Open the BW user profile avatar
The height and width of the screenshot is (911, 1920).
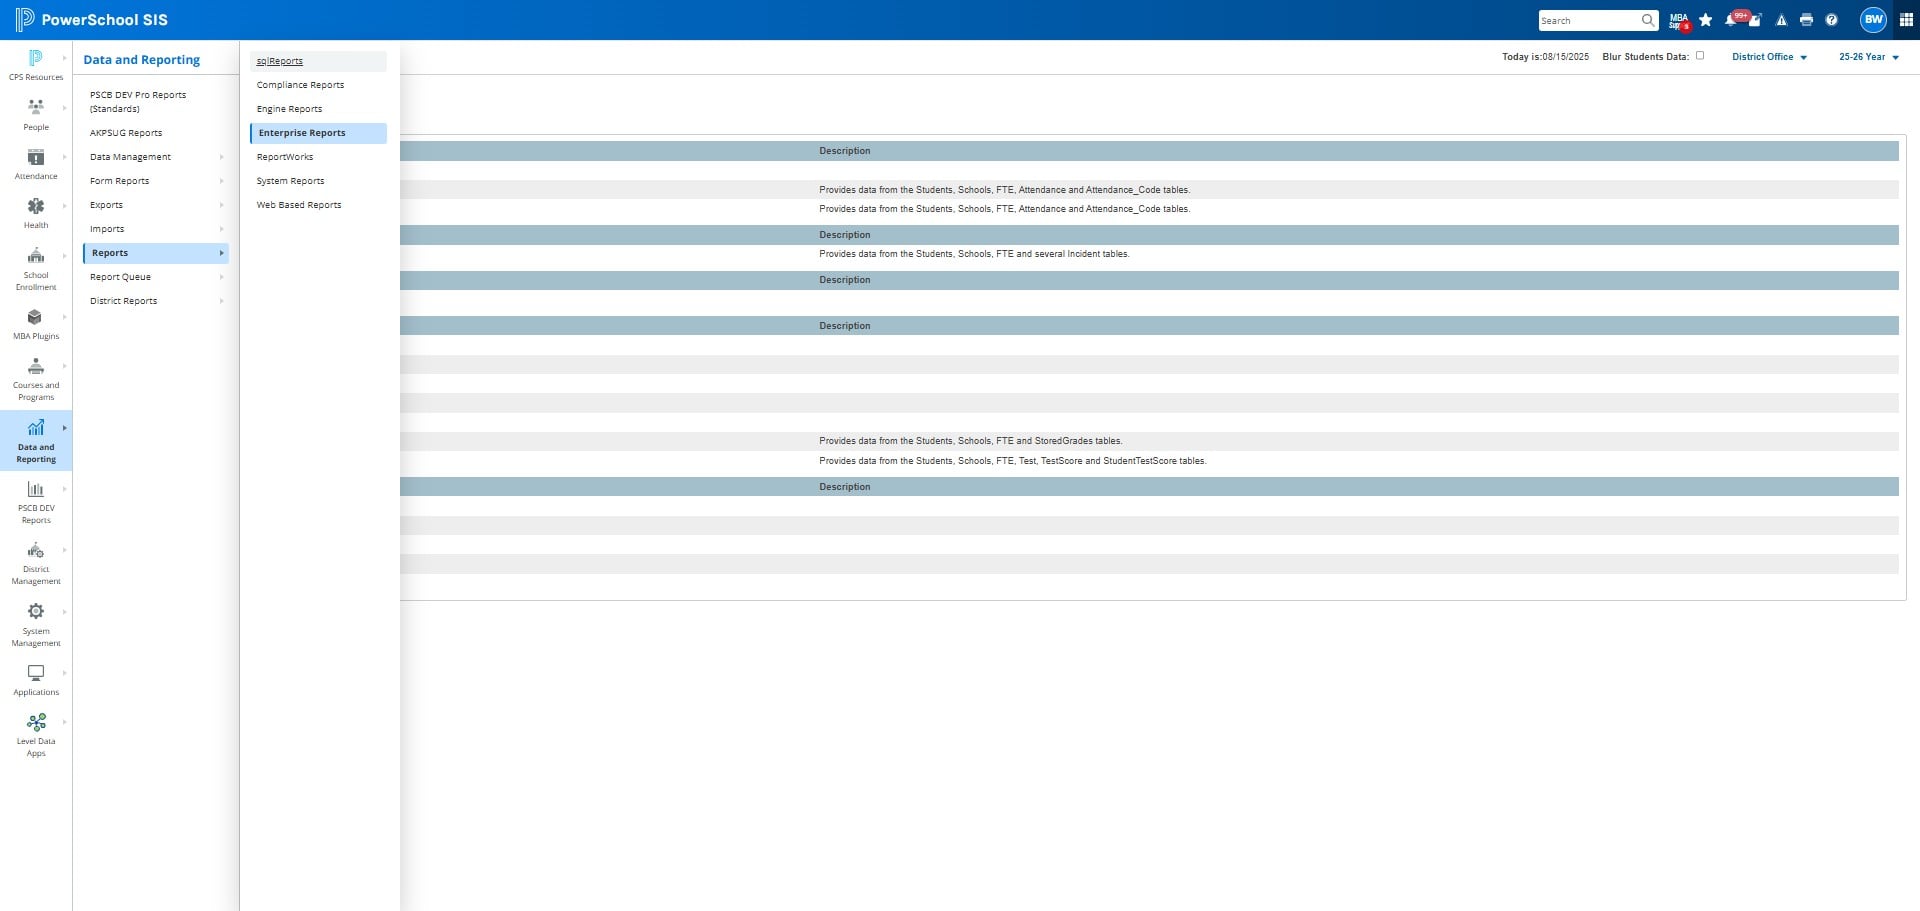point(1873,19)
